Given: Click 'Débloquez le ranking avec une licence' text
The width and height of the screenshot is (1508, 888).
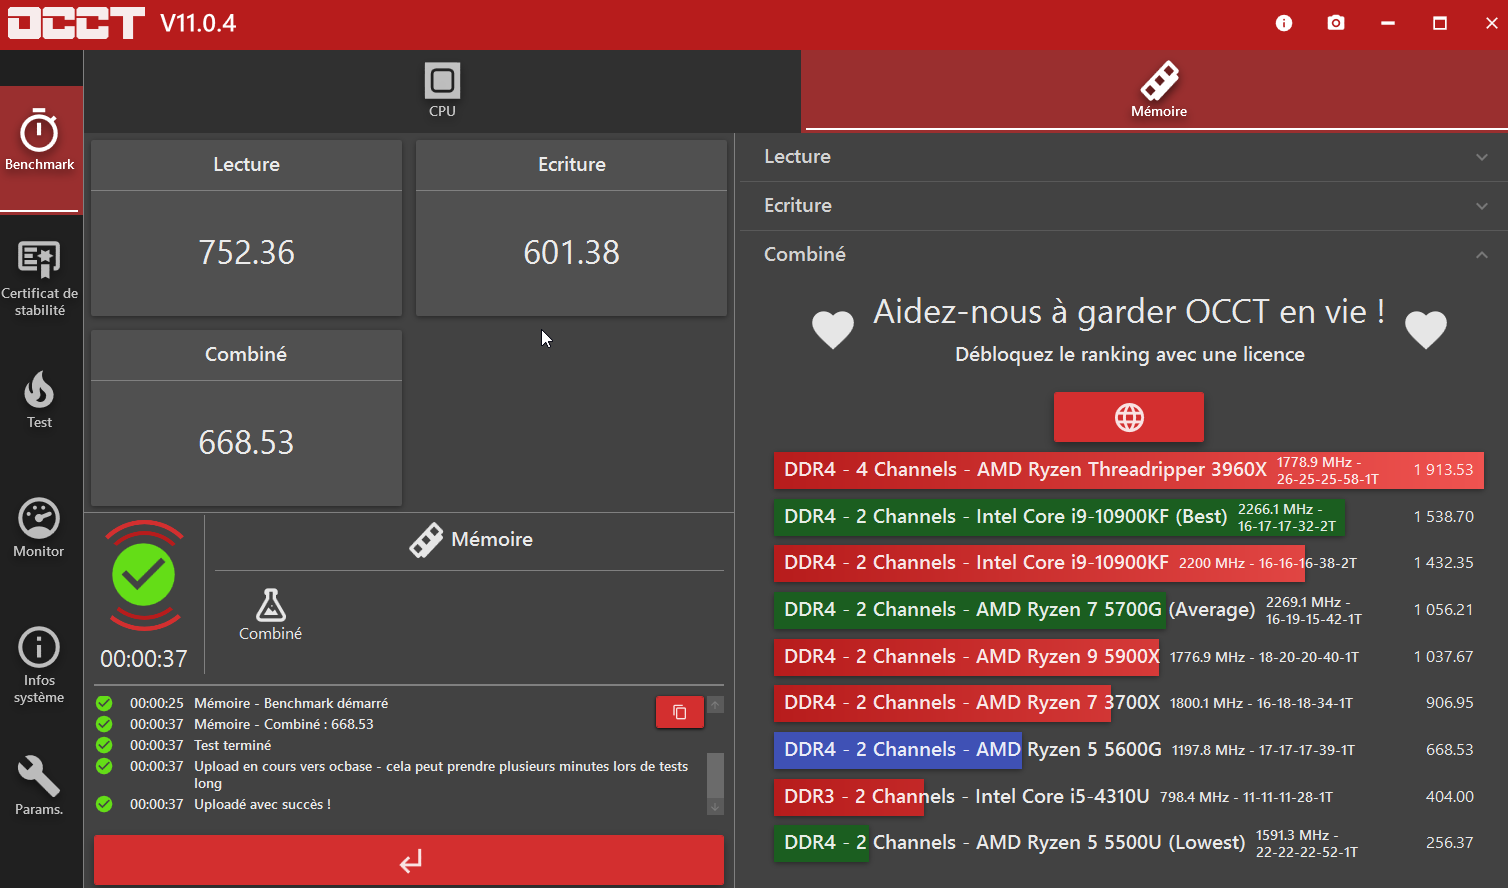Looking at the screenshot, I should [1130, 355].
